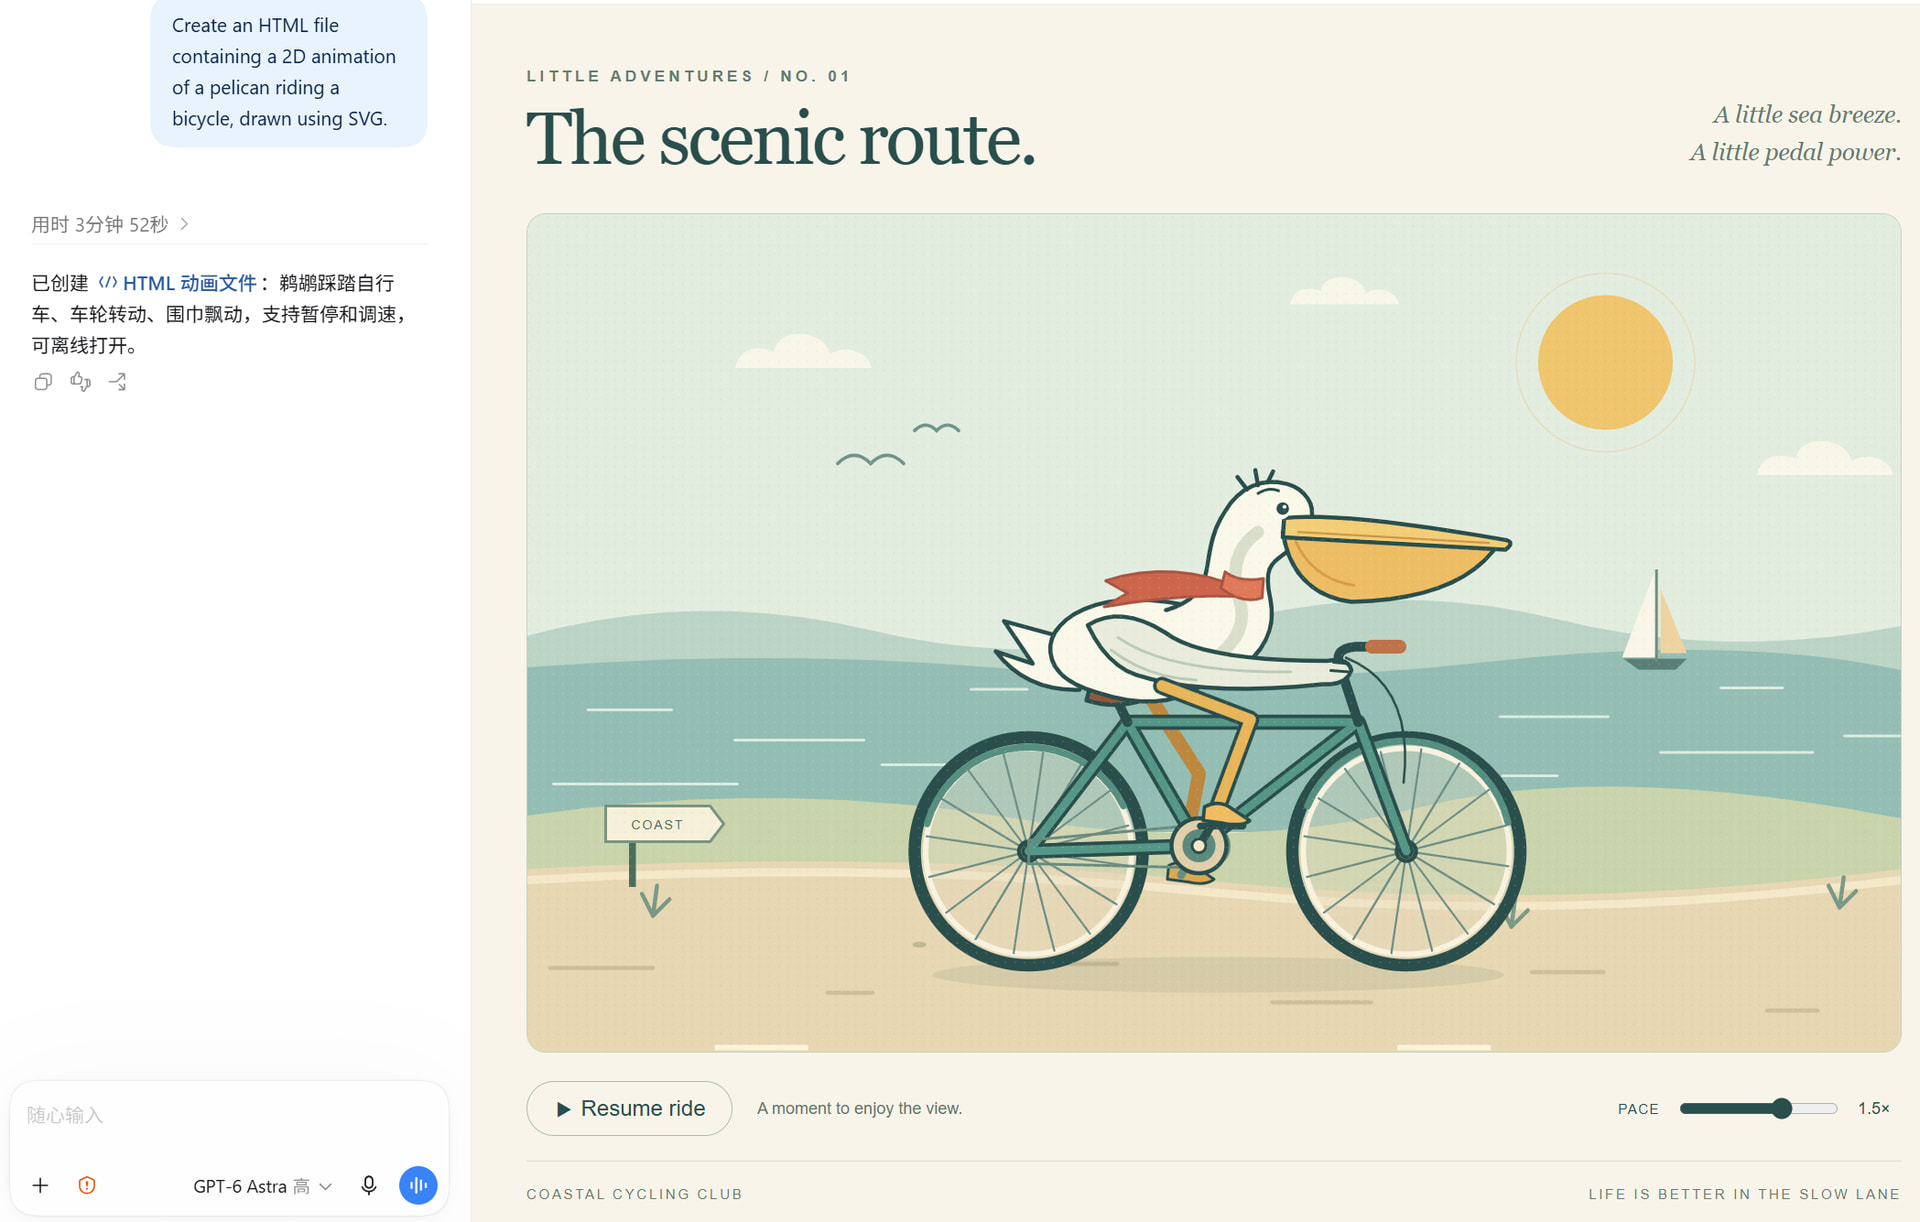Start voice mode with blue waveform button
The image size is (1920, 1222).
click(x=418, y=1185)
